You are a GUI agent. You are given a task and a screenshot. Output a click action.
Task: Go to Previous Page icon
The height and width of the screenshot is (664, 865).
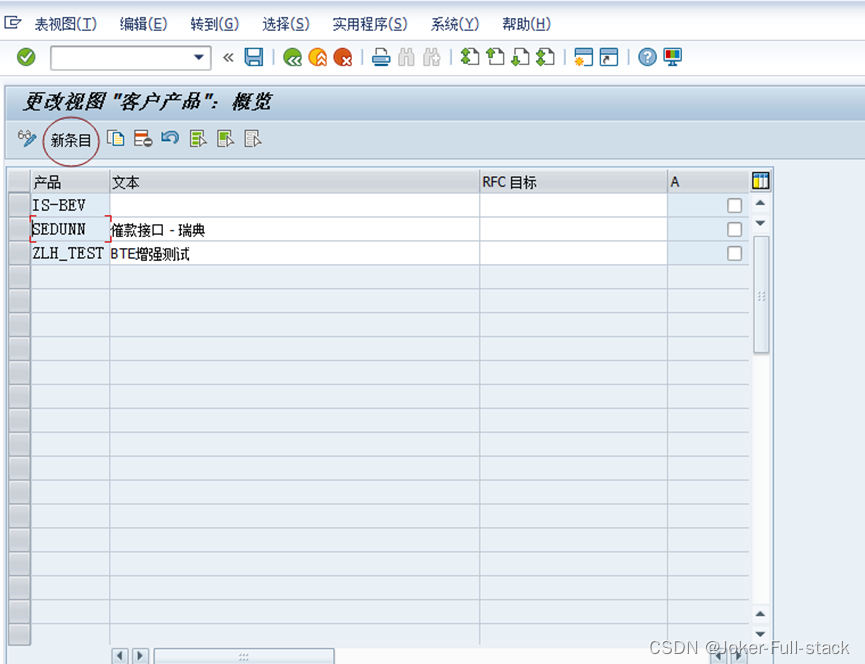[495, 57]
